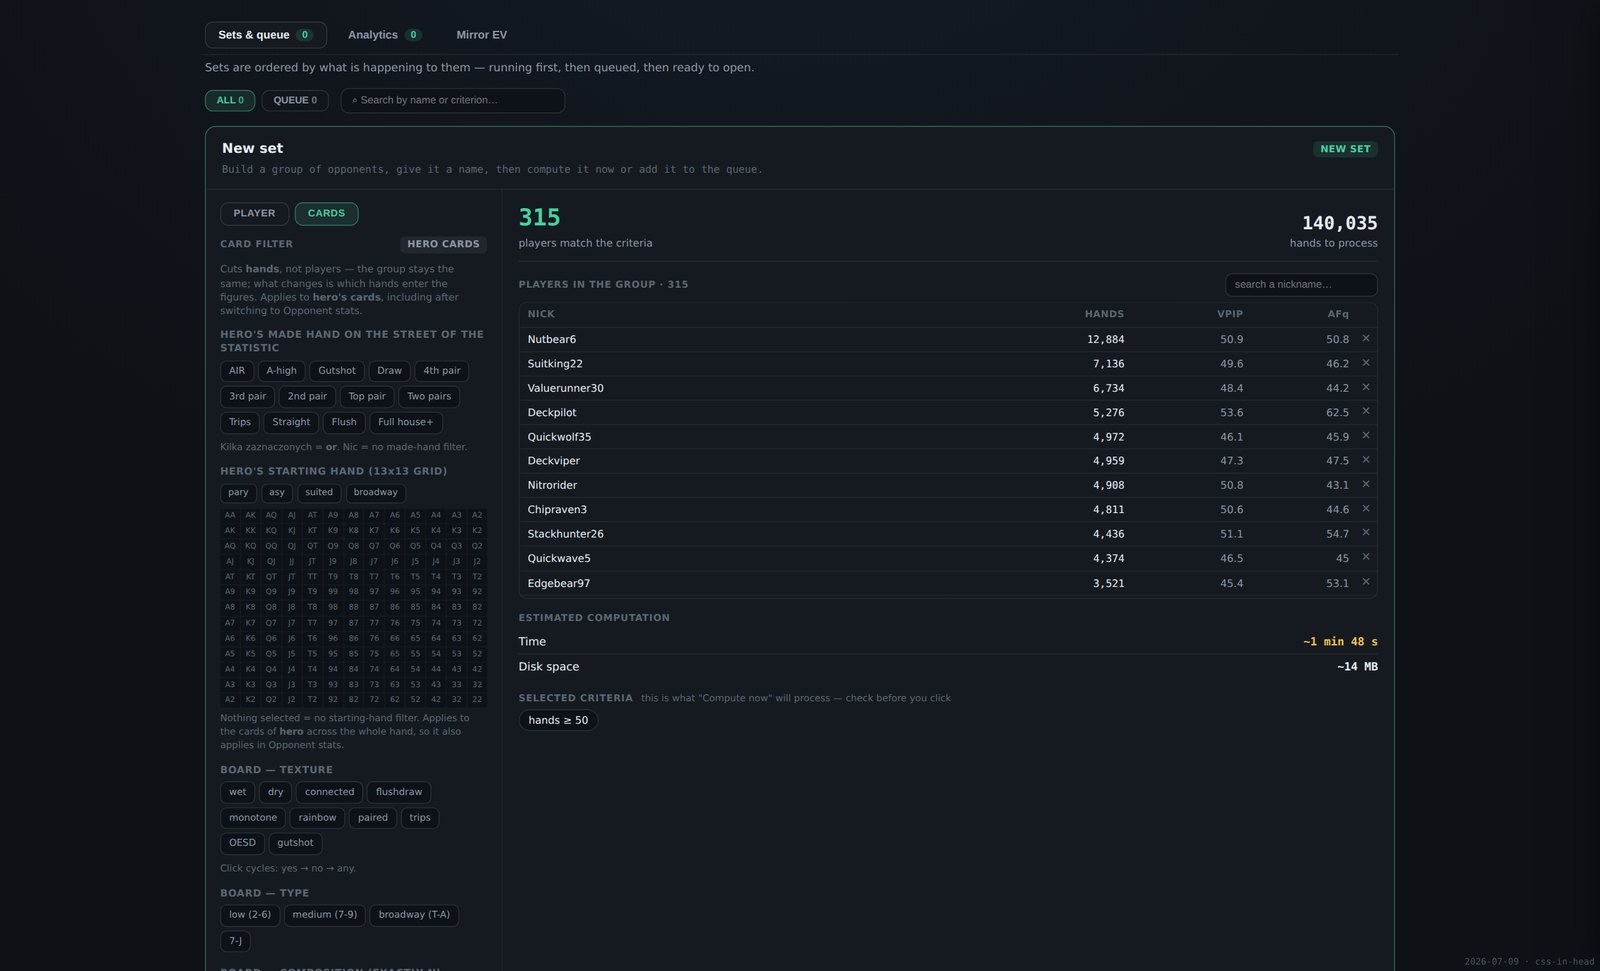This screenshot has height=971, width=1600.
Task: Toggle the Top pair chip
Action: (367, 397)
